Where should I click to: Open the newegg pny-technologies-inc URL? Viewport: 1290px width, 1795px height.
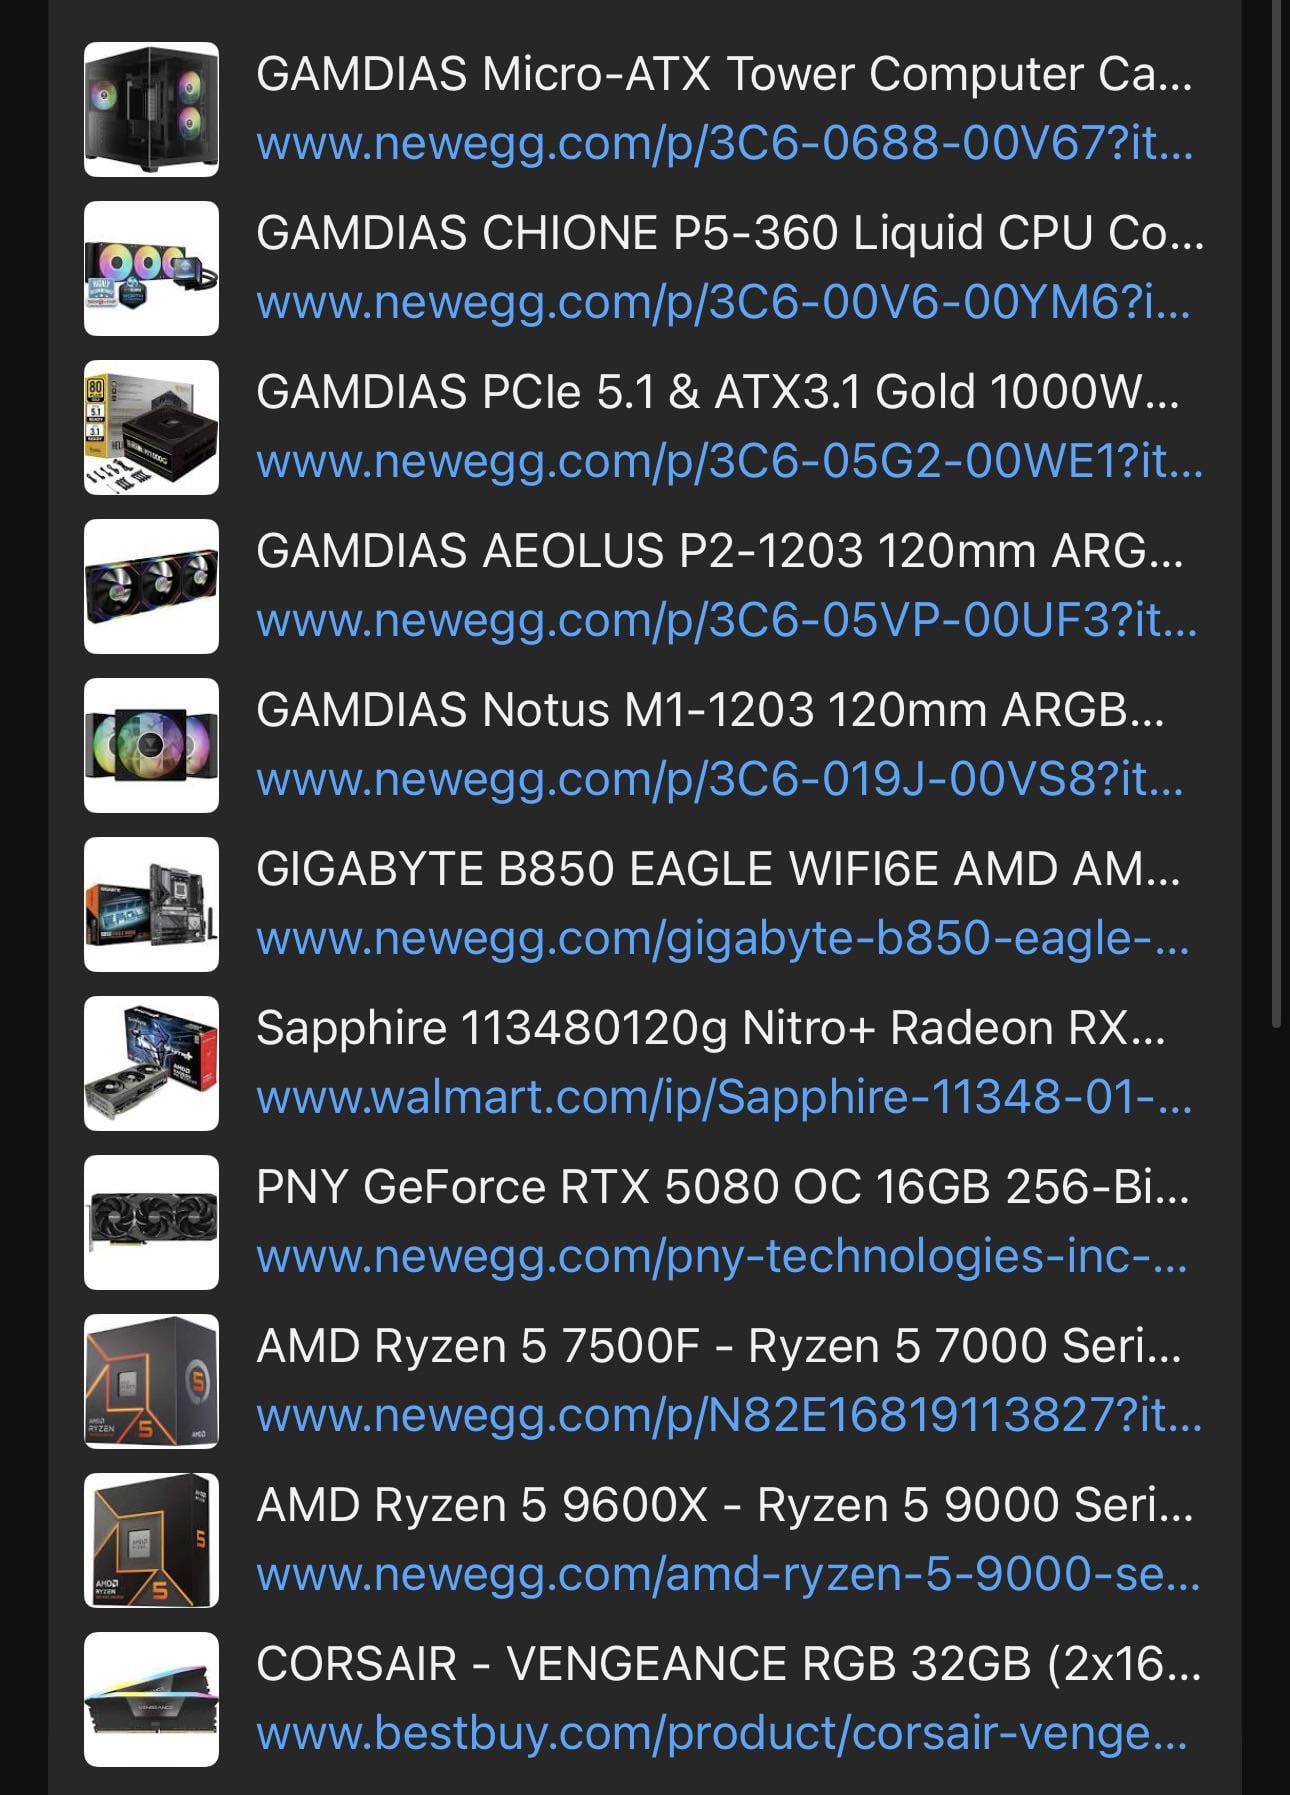pyautogui.click(x=722, y=1257)
